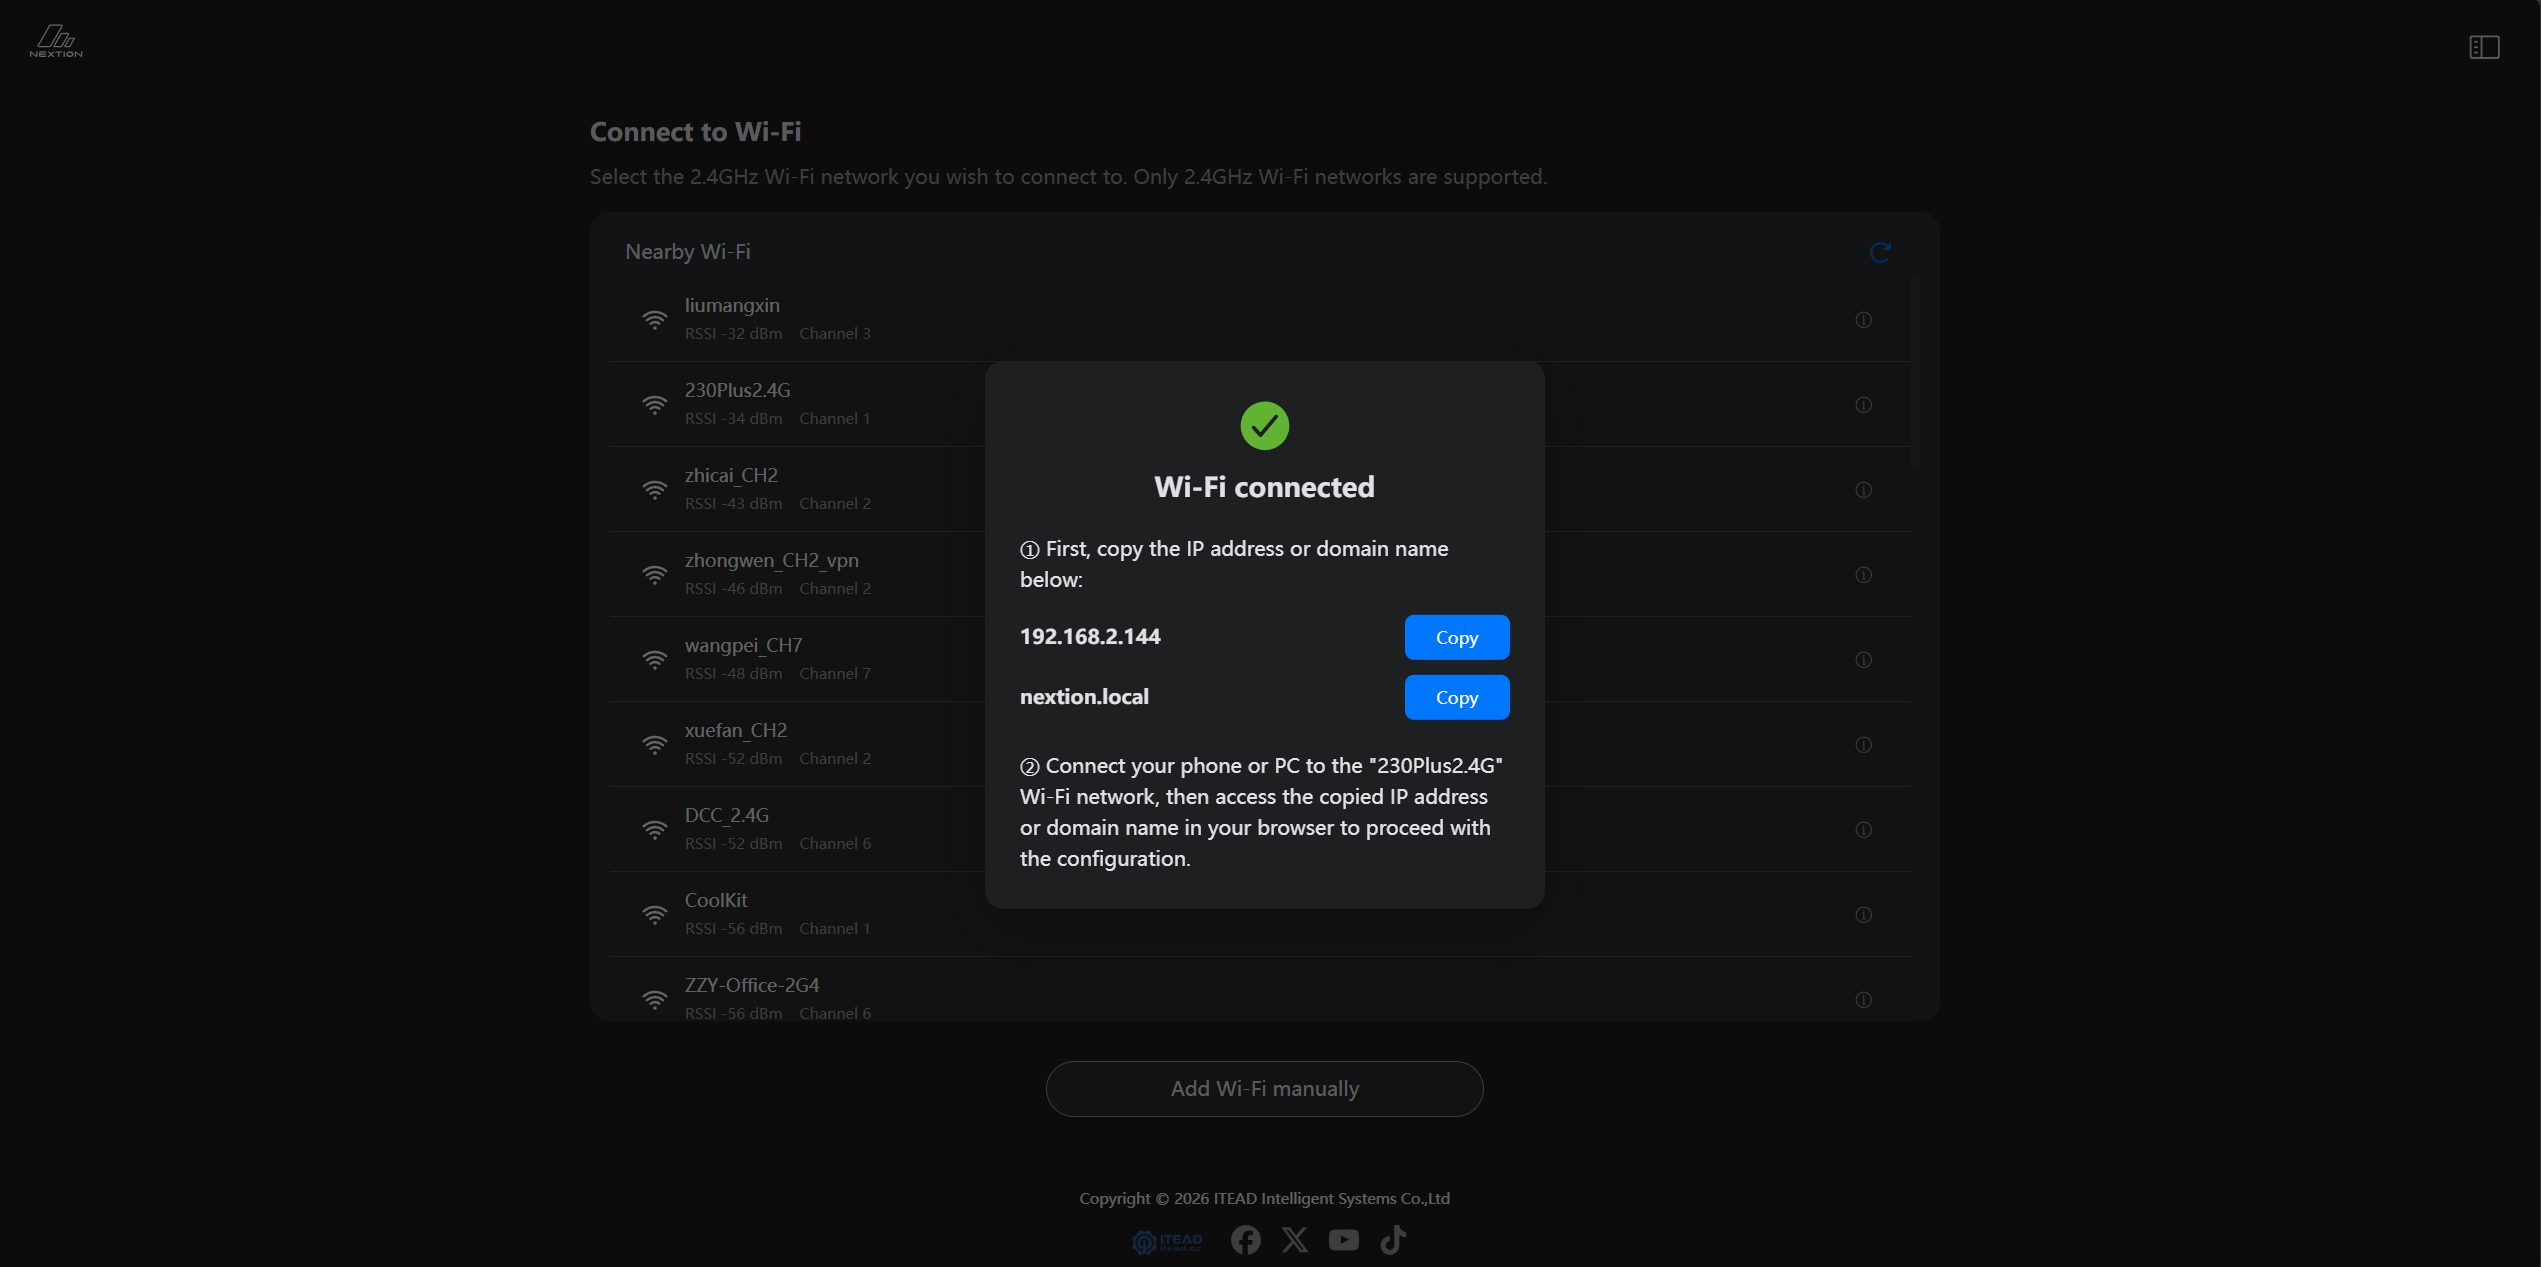Copy the nextion.local domain name
Viewport: 2541px width, 1267px height.
coord(1457,697)
